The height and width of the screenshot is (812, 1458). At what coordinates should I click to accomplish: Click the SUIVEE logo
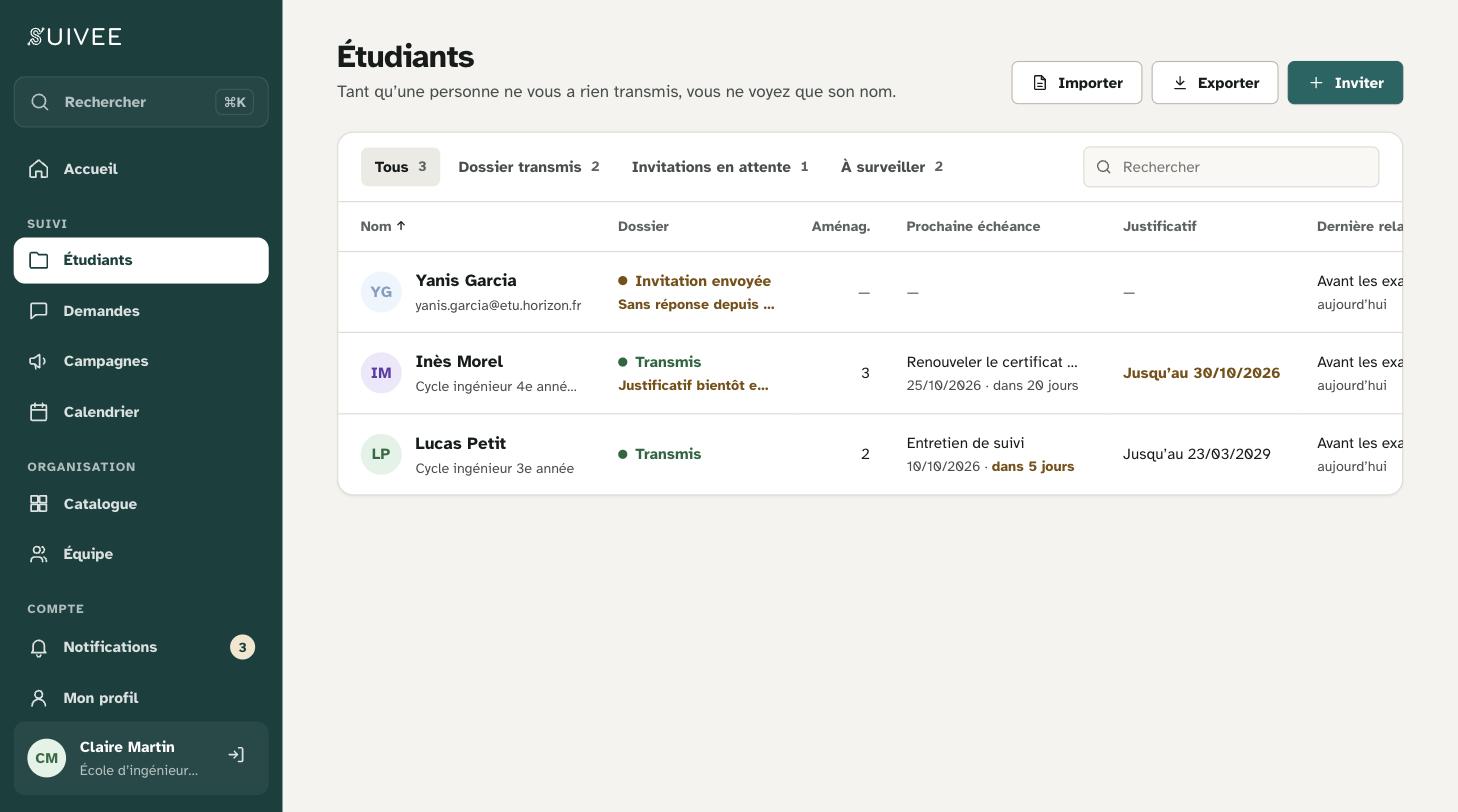pos(75,37)
